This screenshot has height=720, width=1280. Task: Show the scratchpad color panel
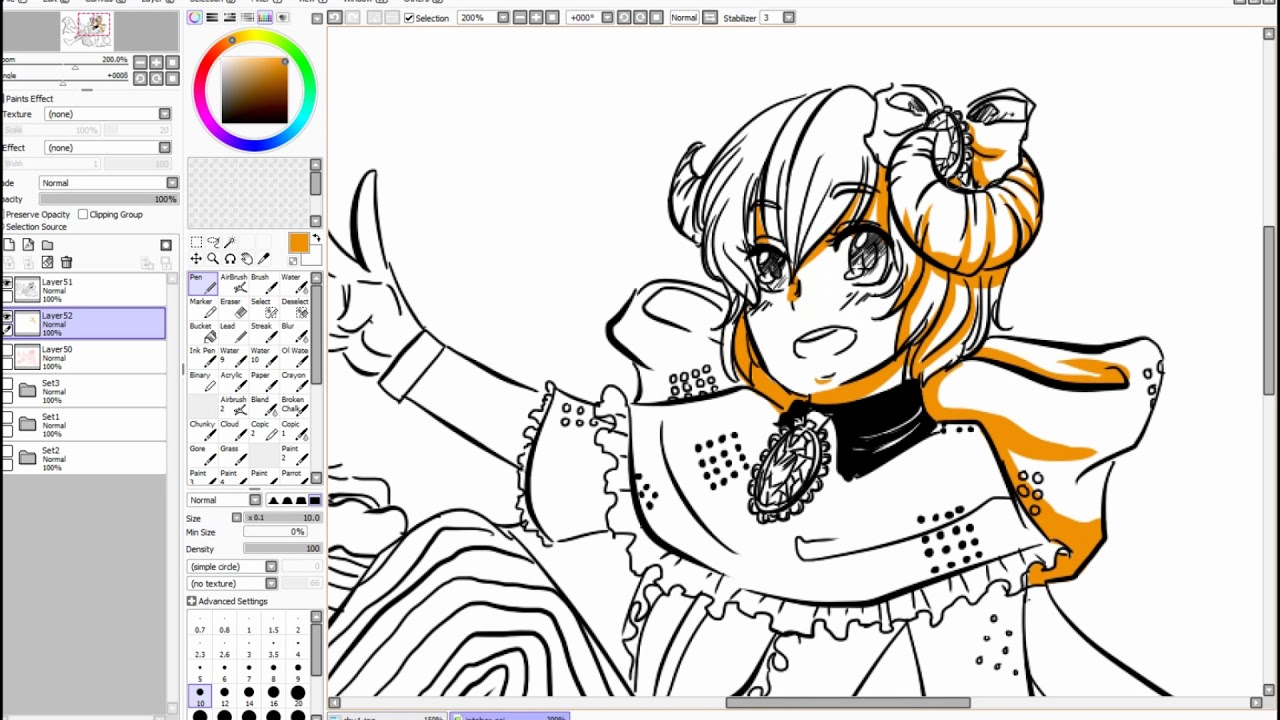283,17
